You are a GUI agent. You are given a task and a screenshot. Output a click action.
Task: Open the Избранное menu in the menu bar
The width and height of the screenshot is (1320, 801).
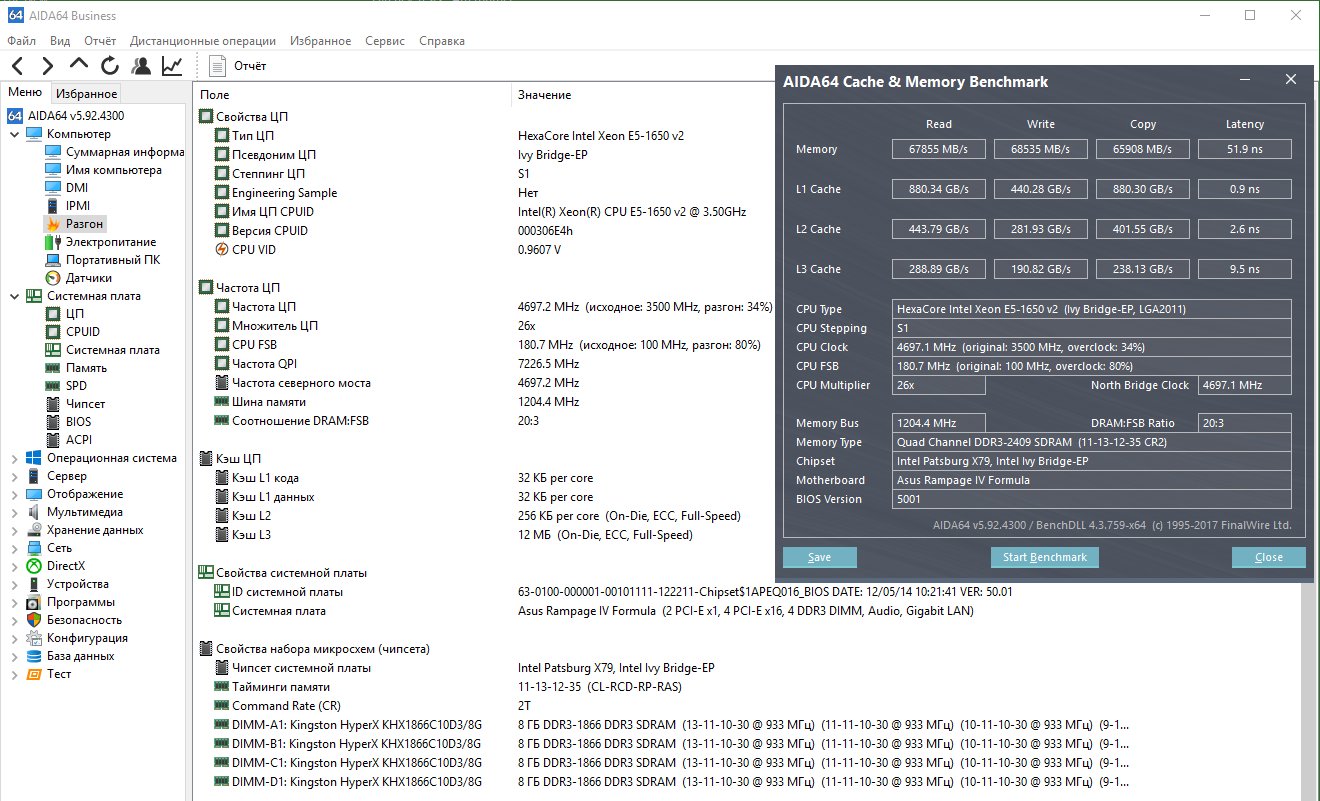point(321,41)
